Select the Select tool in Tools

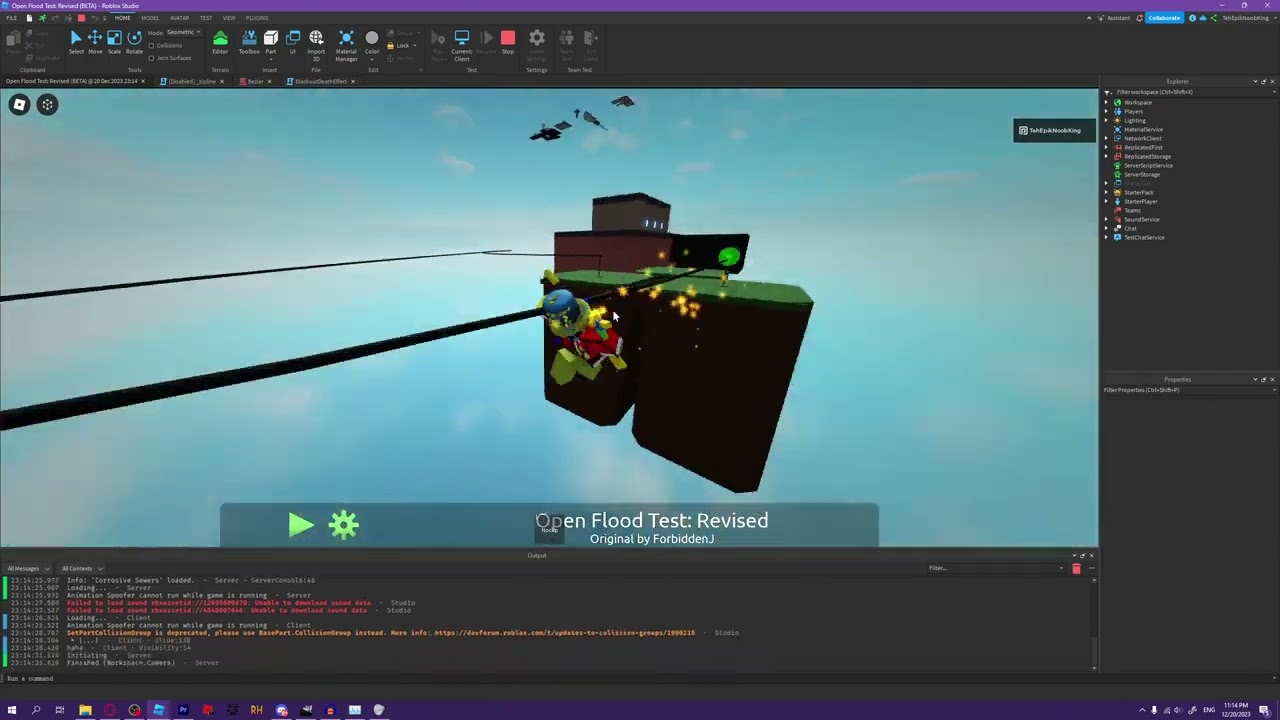pos(76,41)
